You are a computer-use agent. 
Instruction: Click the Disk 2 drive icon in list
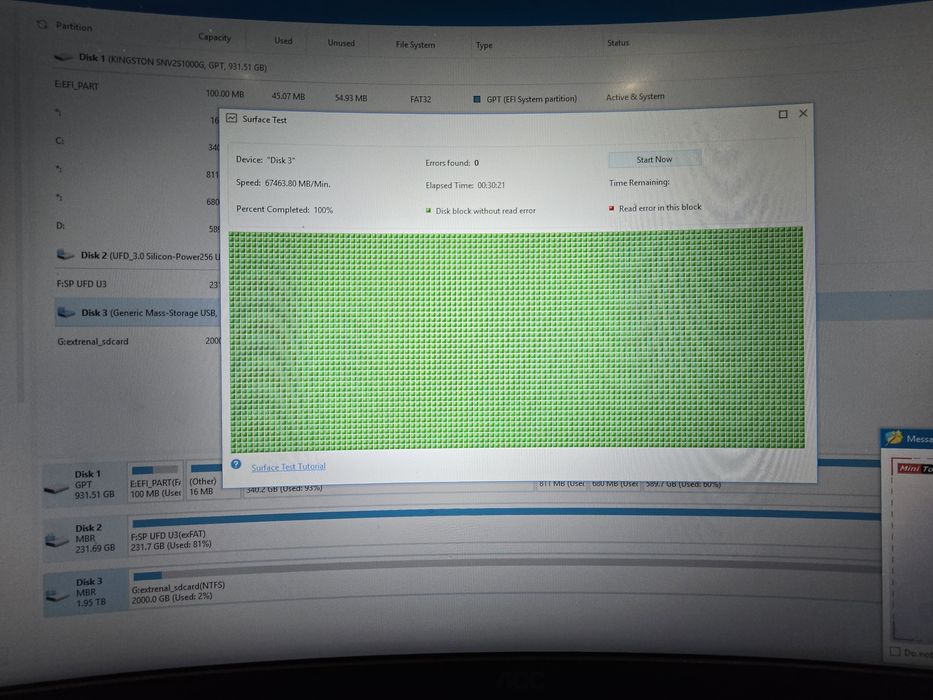pos(65,255)
